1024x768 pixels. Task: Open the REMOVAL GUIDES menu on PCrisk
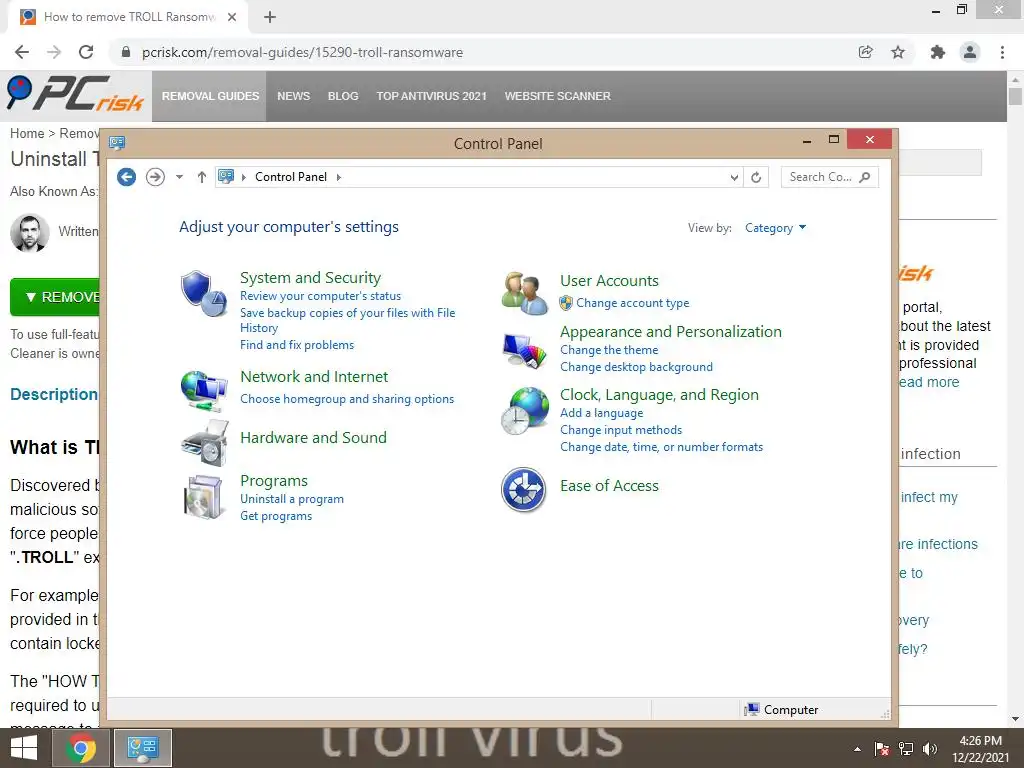210,96
